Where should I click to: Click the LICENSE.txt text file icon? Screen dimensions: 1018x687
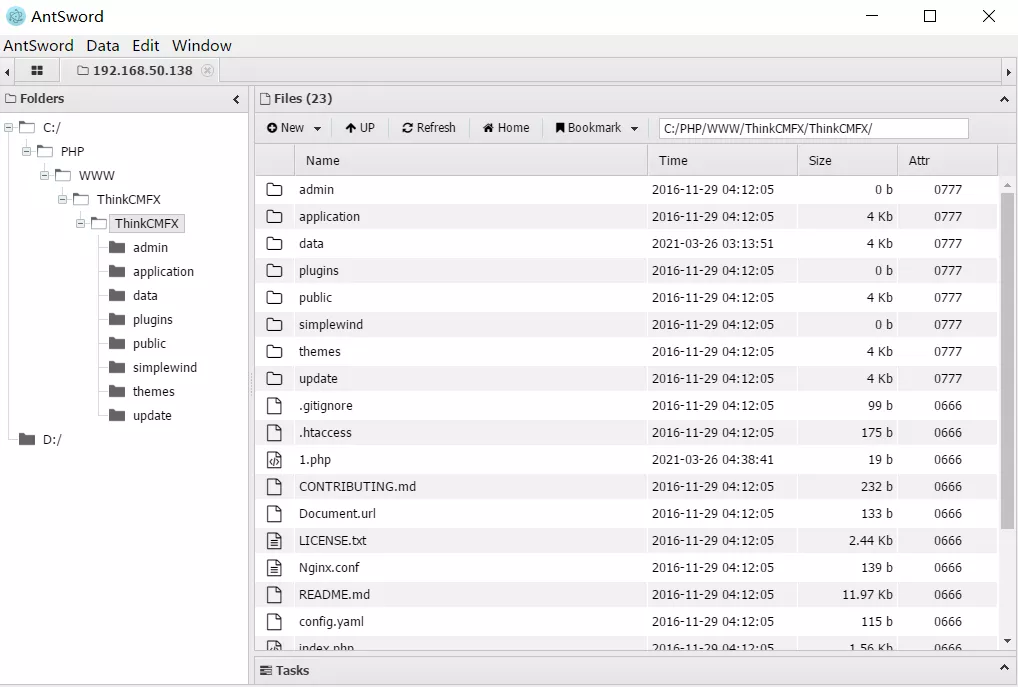click(275, 541)
